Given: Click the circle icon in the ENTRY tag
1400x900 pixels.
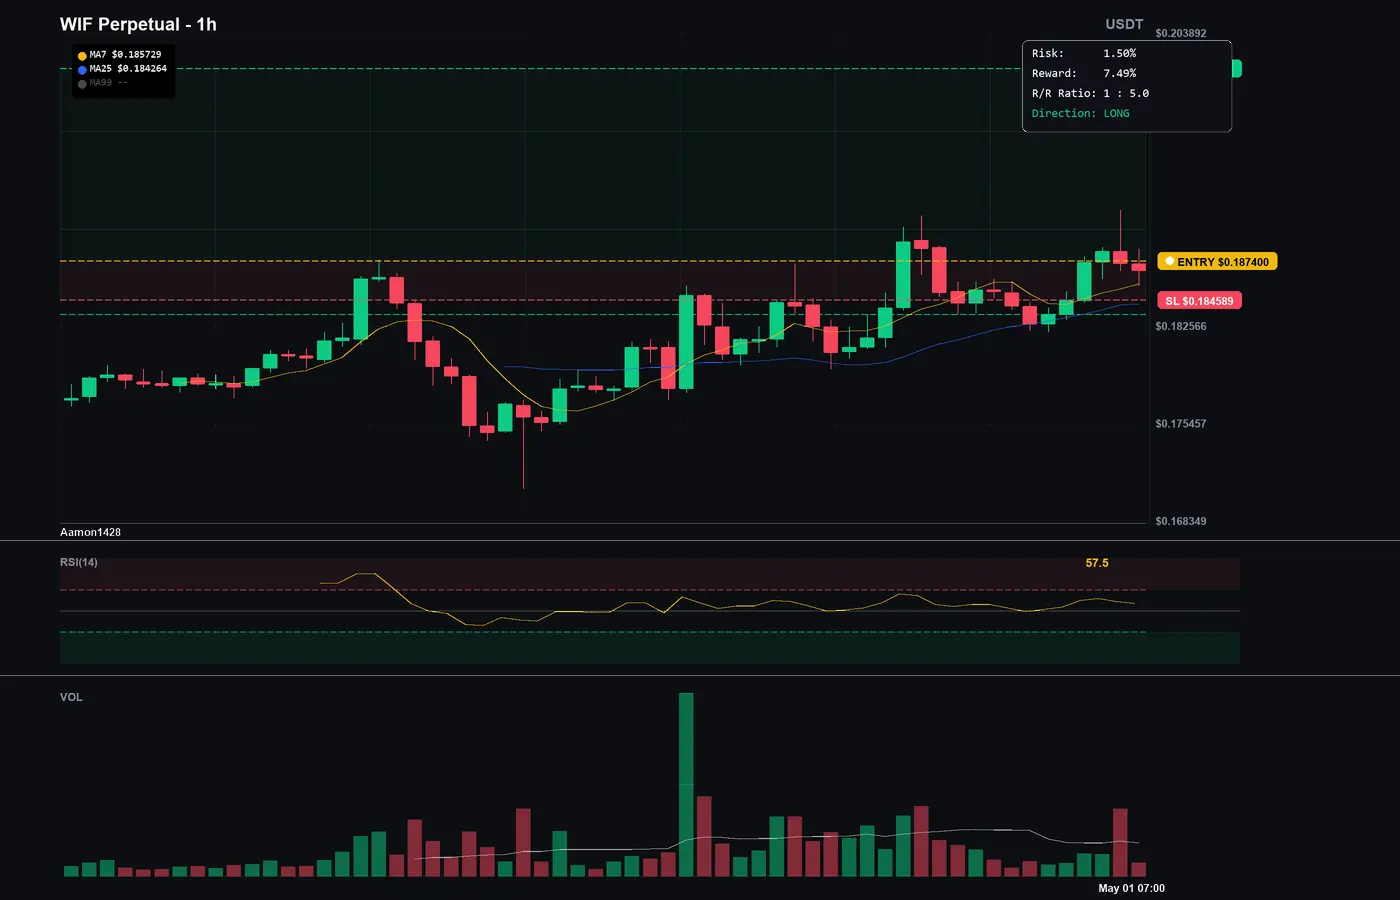Looking at the screenshot, I should pyautogui.click(x=1169, y=261).
